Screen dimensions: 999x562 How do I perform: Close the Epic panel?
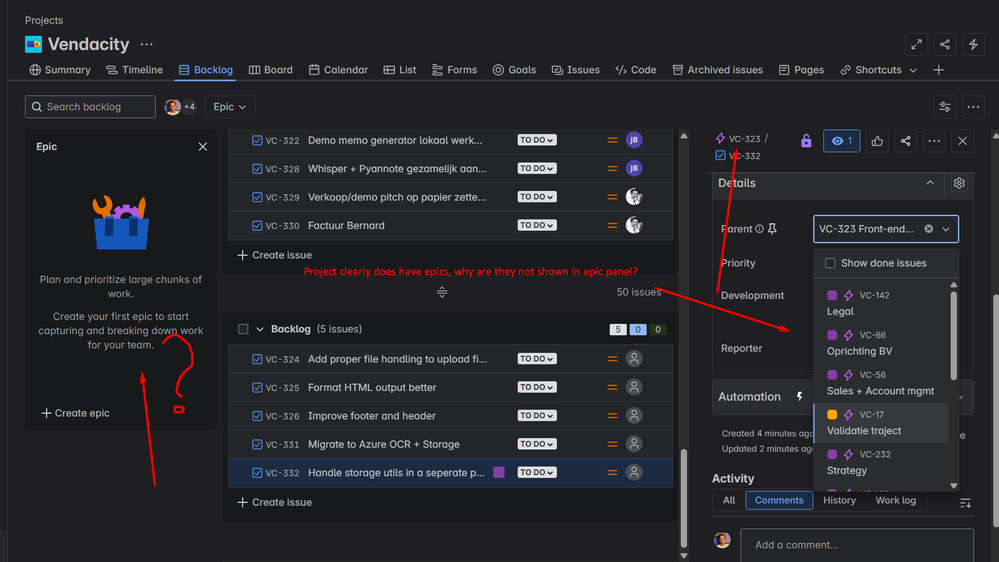point(203,147)
